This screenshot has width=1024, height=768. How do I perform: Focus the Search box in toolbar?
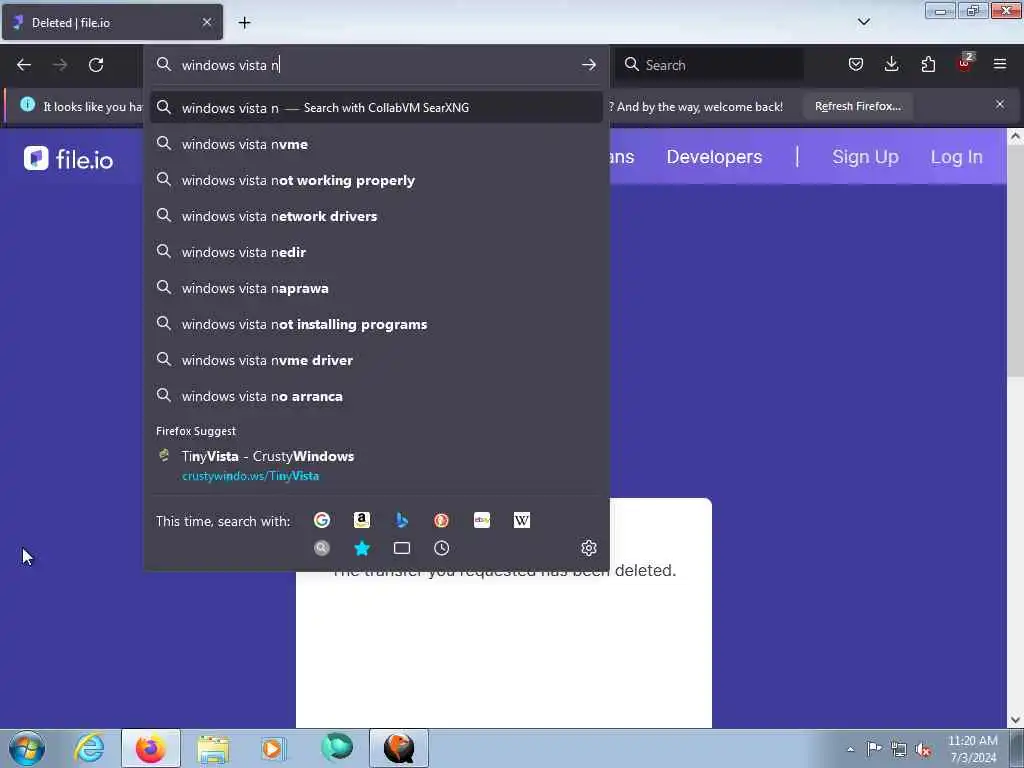(709, 65)
